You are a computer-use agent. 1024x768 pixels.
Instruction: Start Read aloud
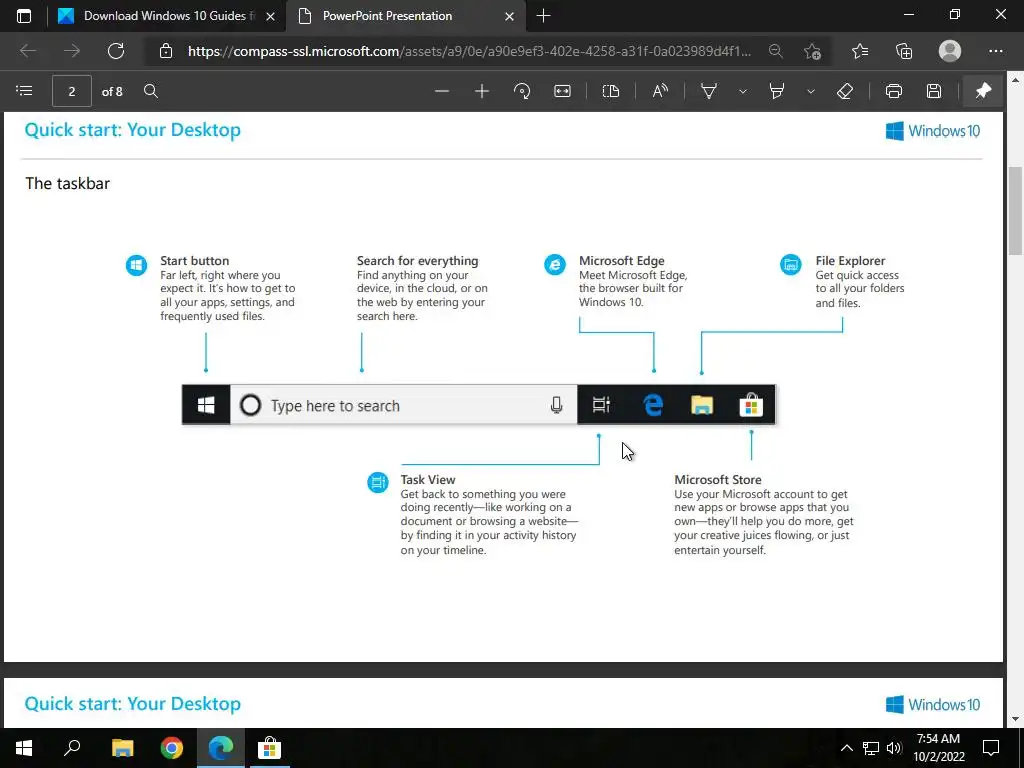[660, 91]
